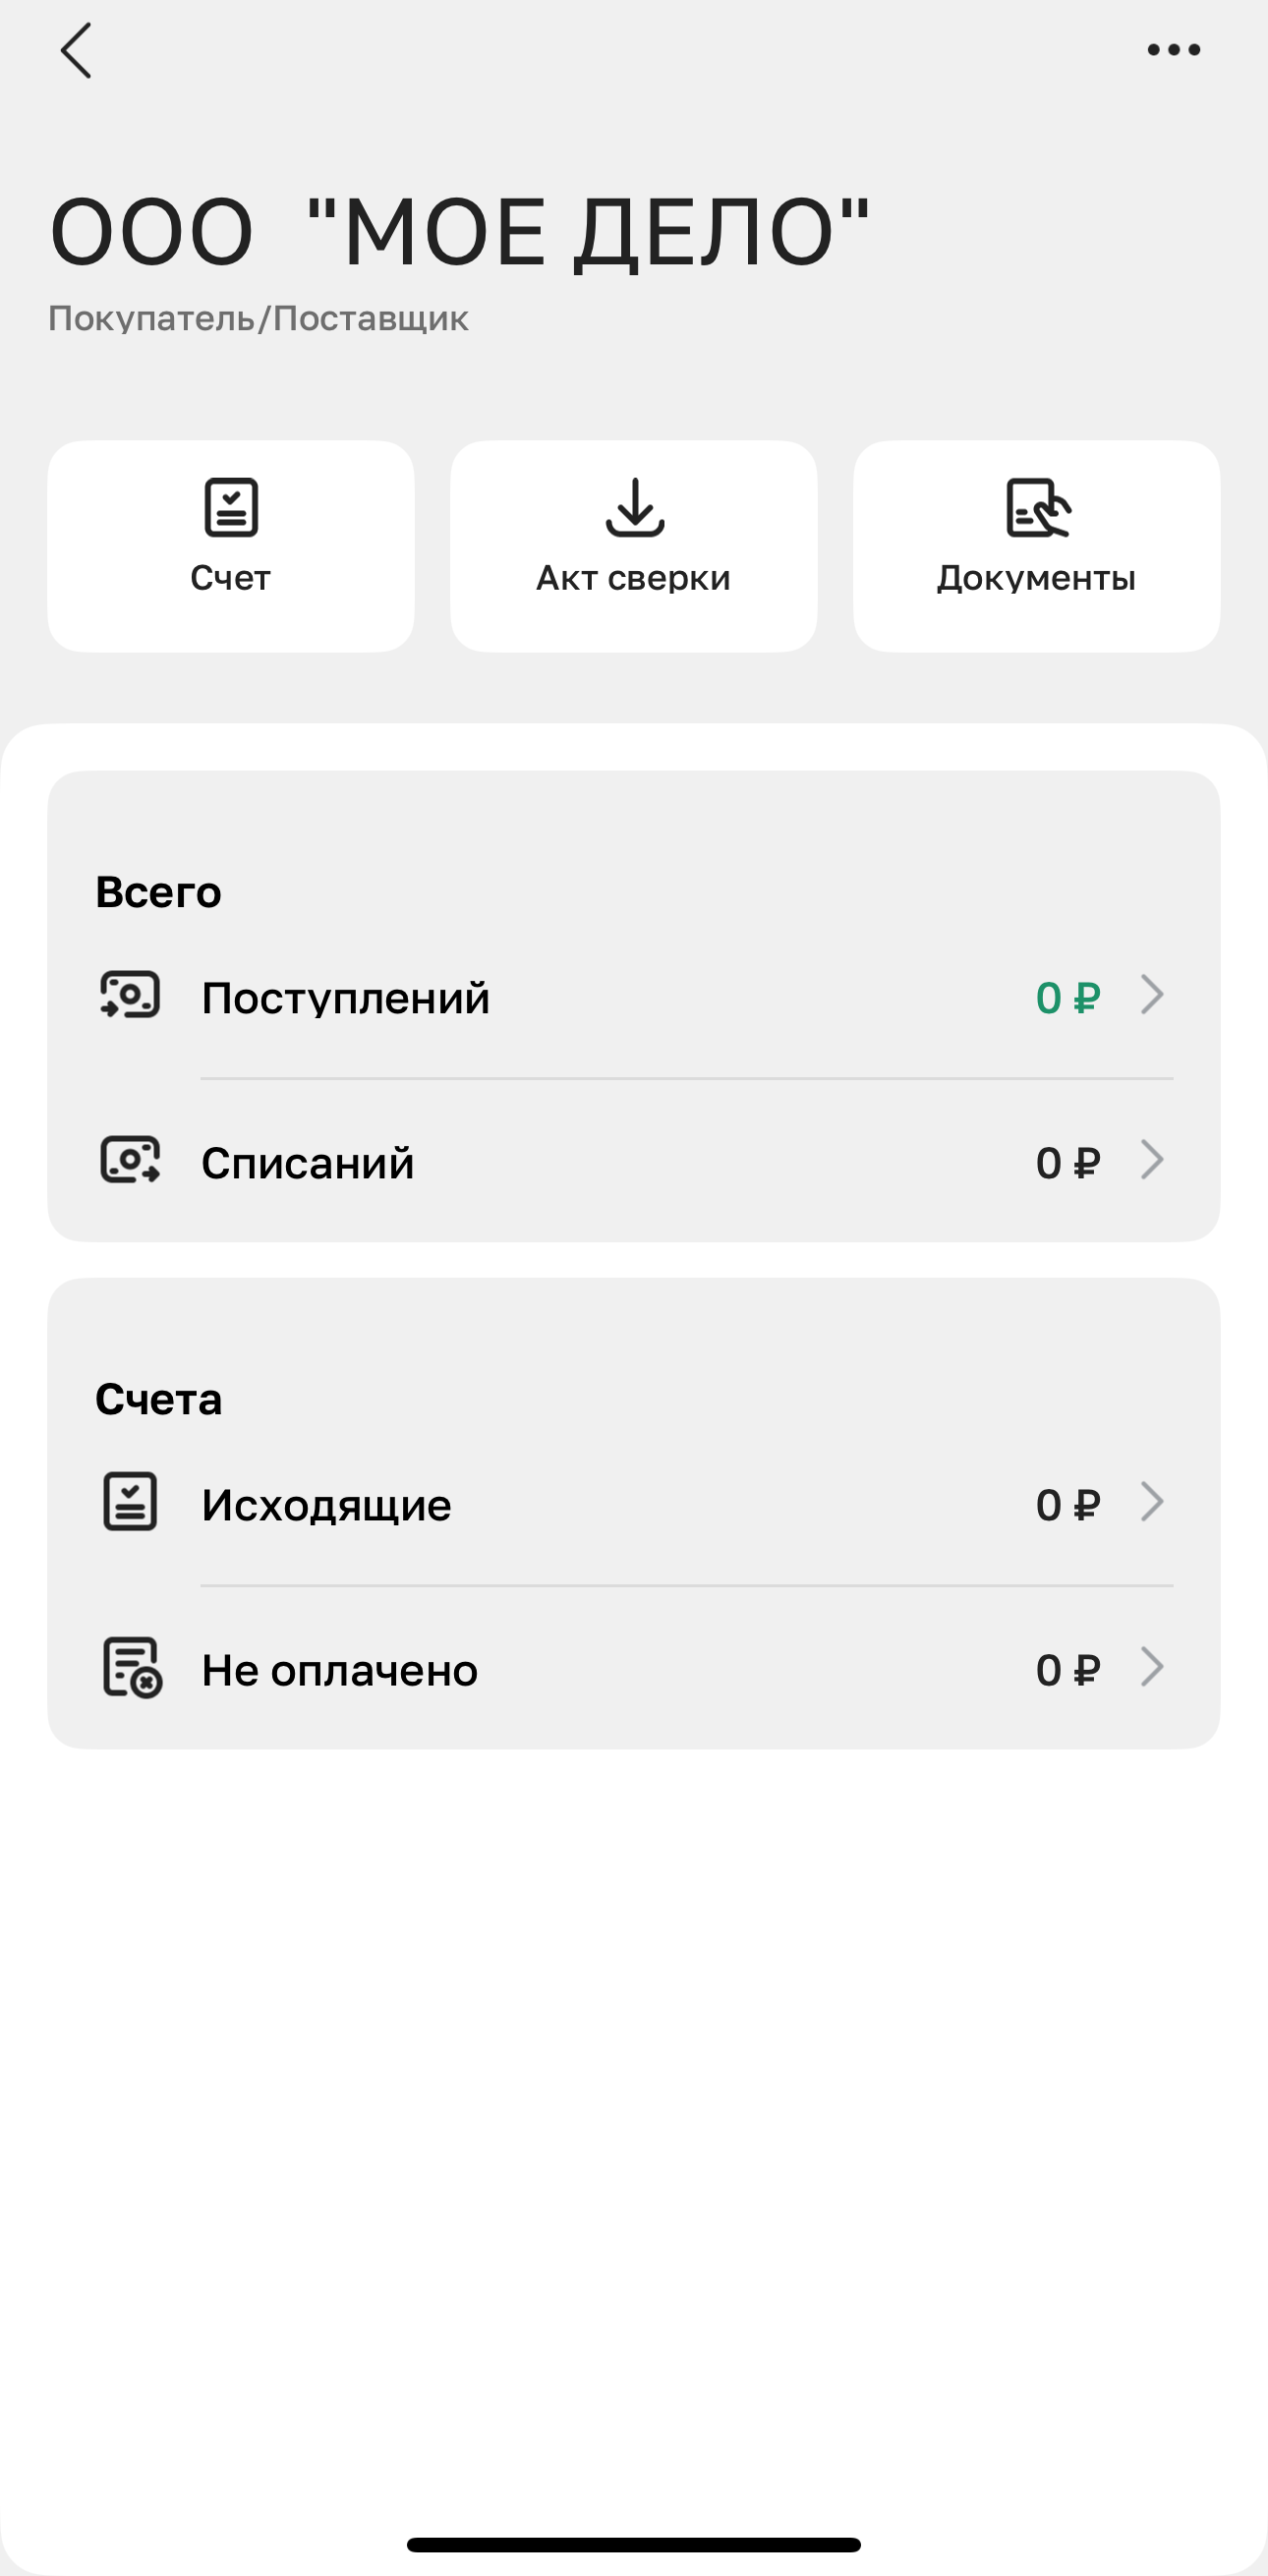Open Не оплачено details using the chevron

1152,1668
